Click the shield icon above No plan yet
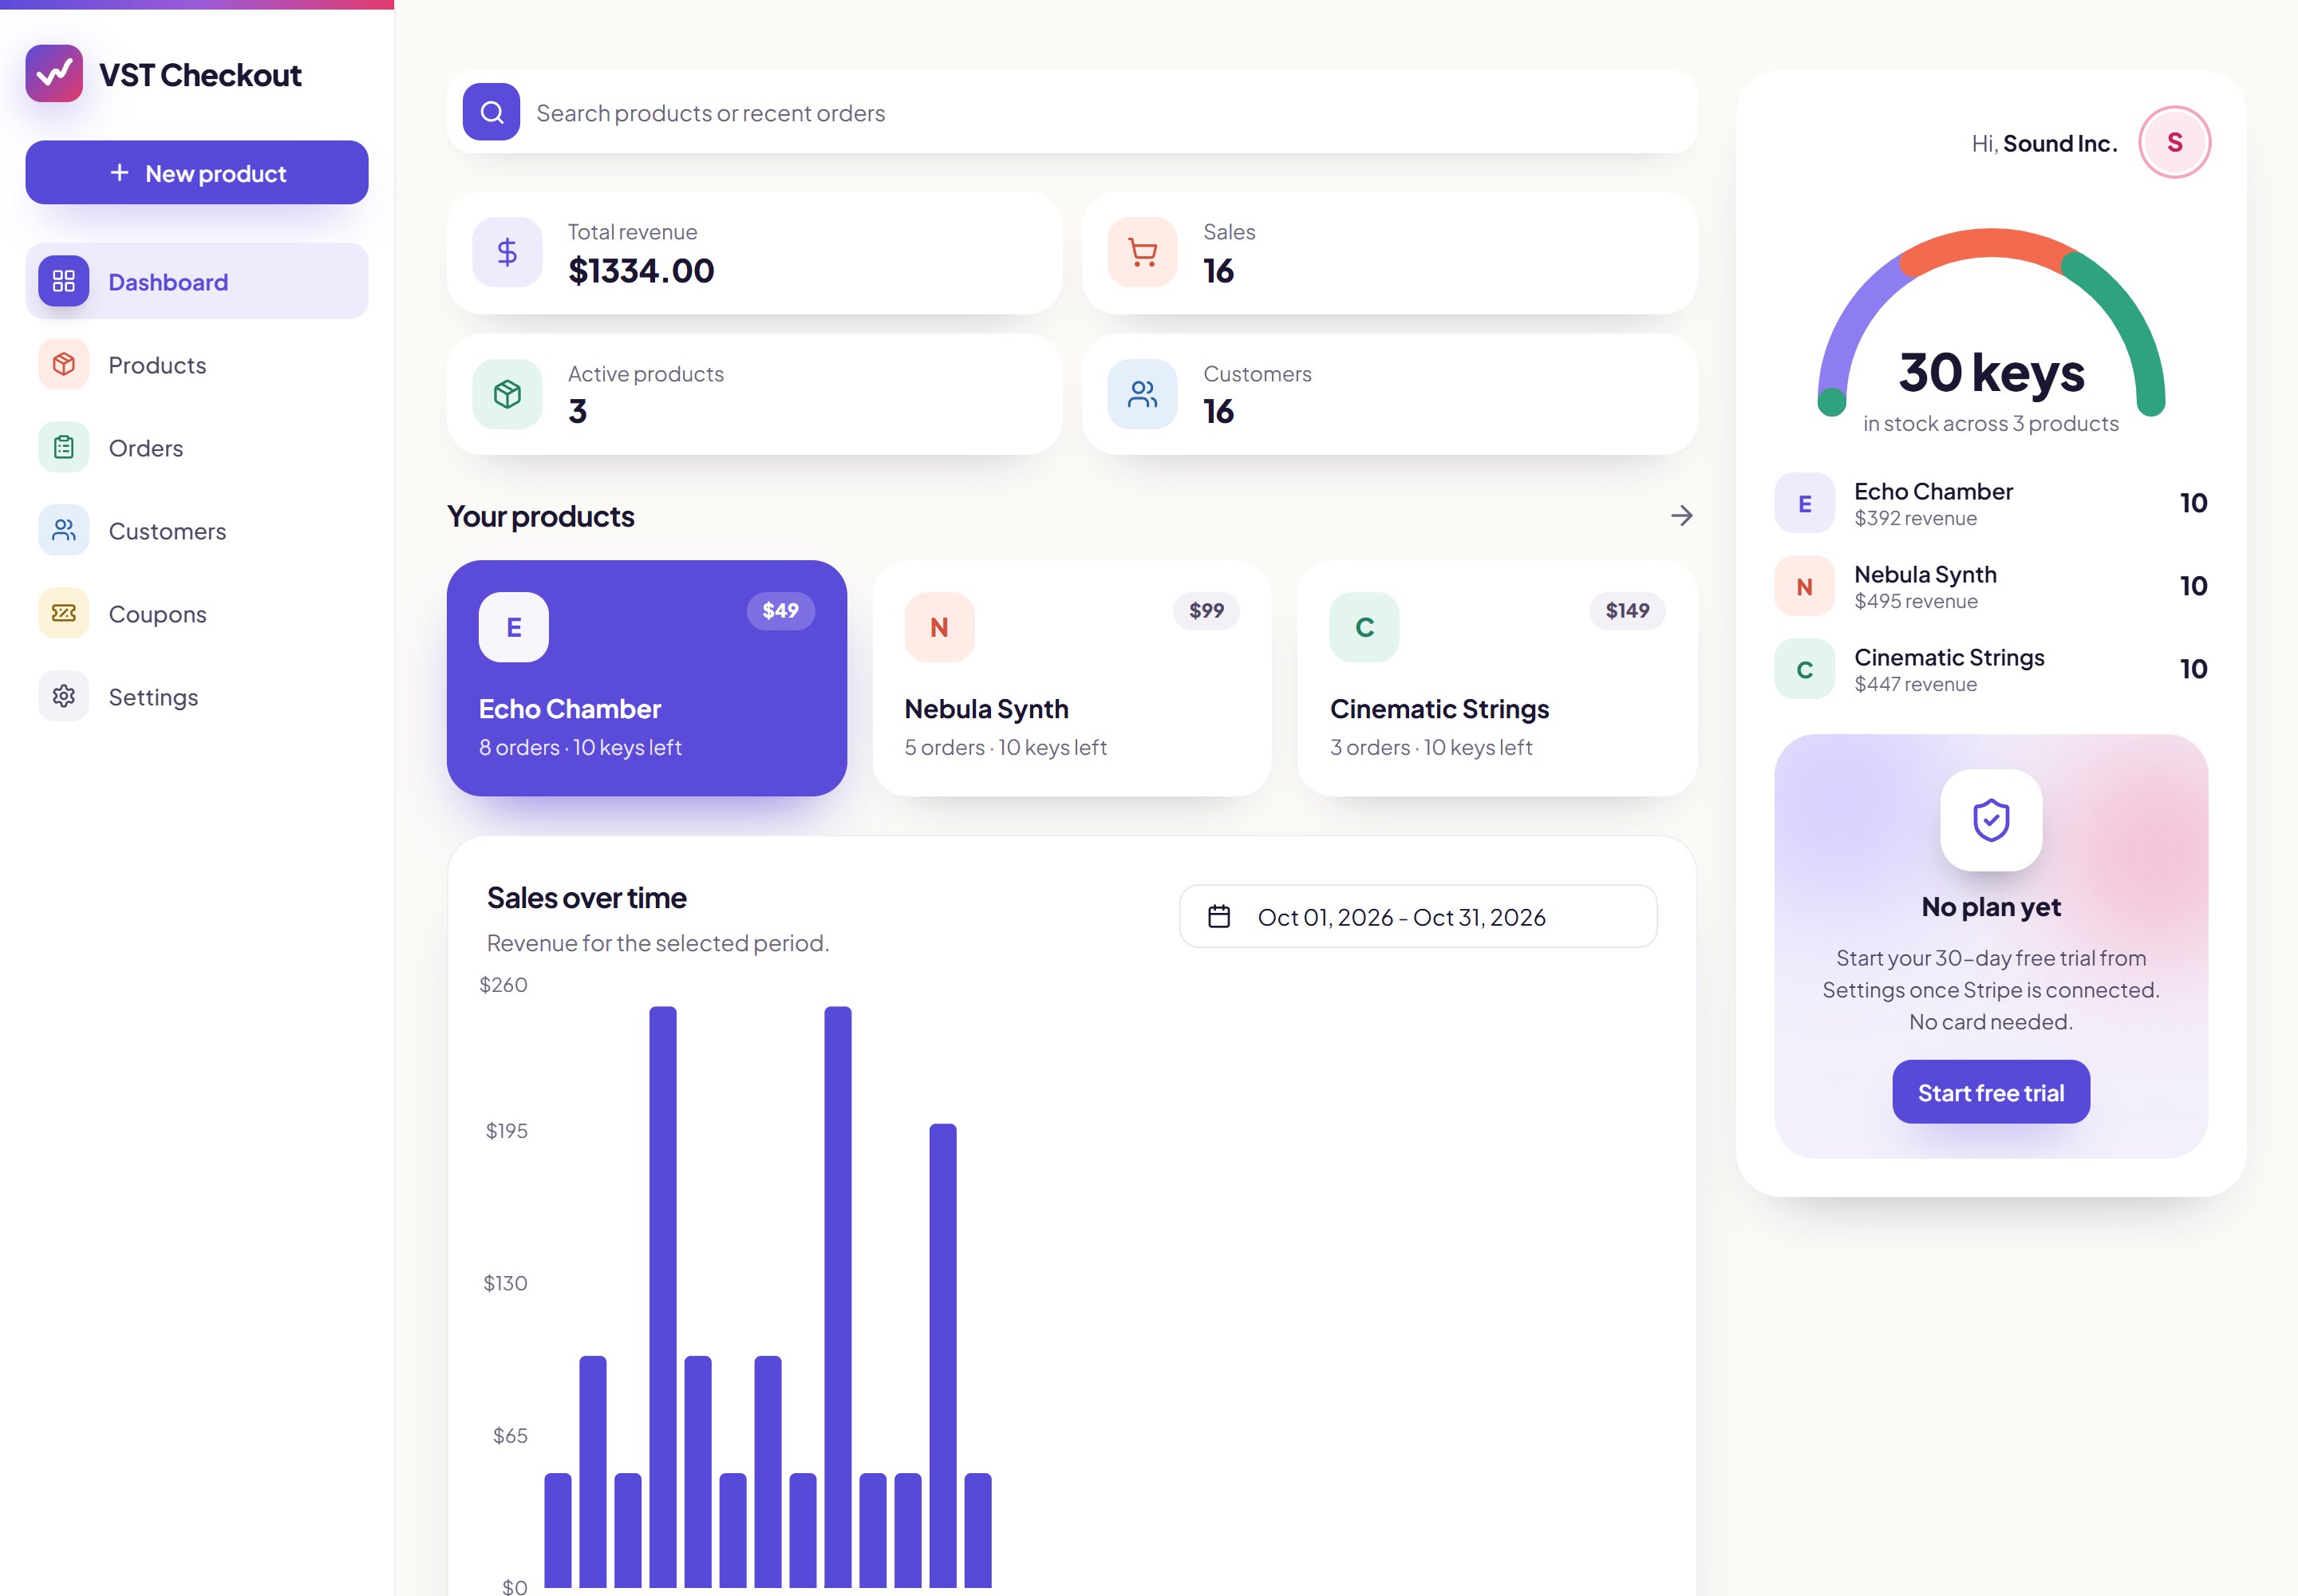The height and width of the screenshot is (1596, 2298). [1991, 820]
